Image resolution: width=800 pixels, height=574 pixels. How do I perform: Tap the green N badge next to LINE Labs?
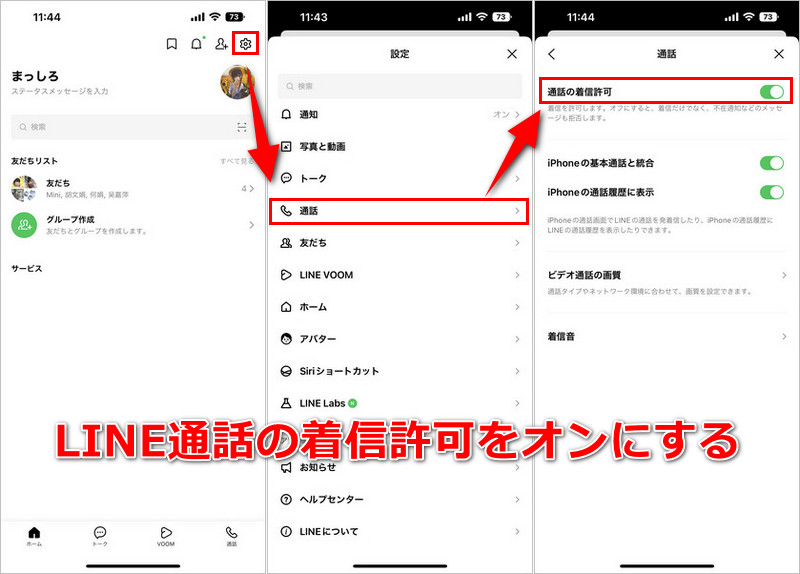coord(353,403)
